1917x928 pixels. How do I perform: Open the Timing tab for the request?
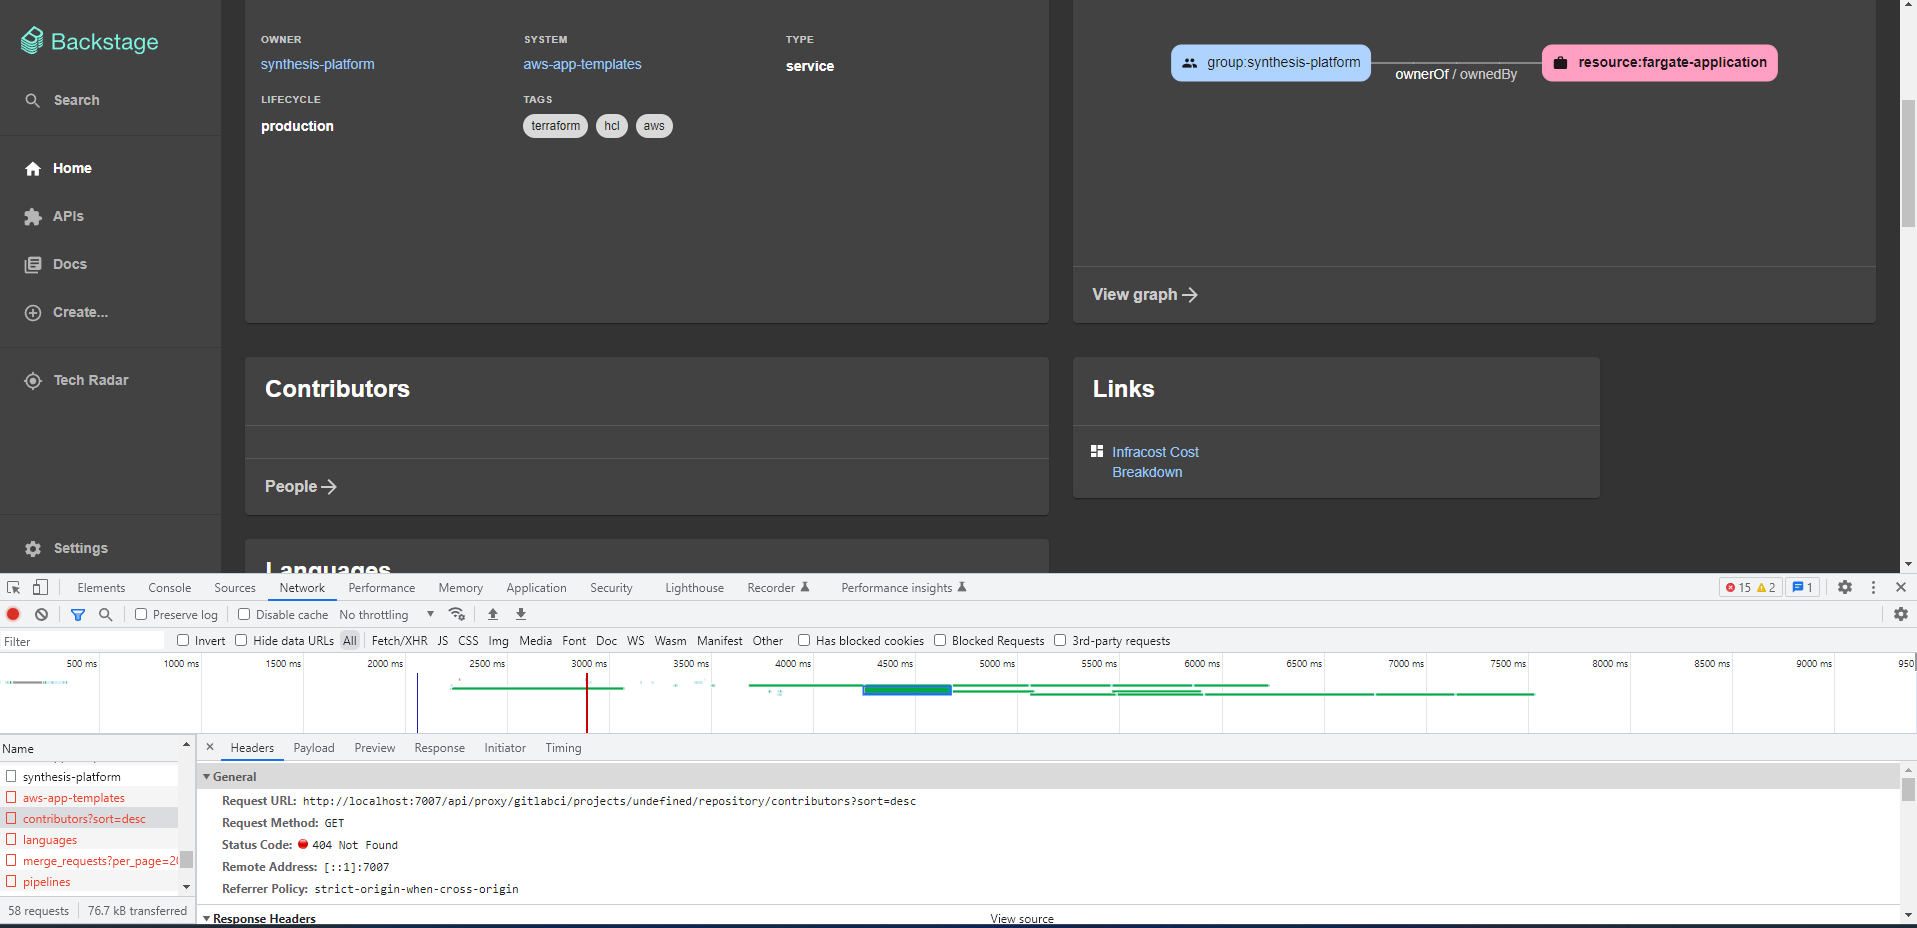(562, 747)
